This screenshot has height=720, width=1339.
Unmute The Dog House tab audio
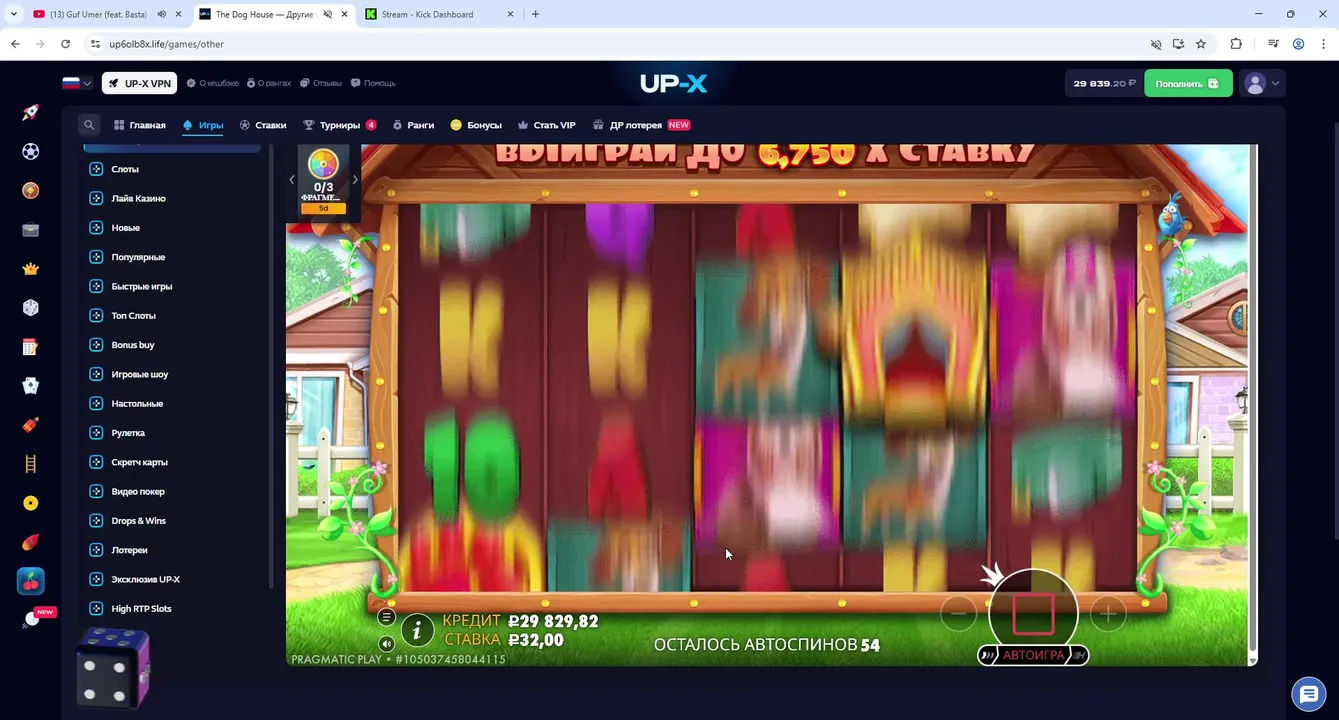(328, 14)
